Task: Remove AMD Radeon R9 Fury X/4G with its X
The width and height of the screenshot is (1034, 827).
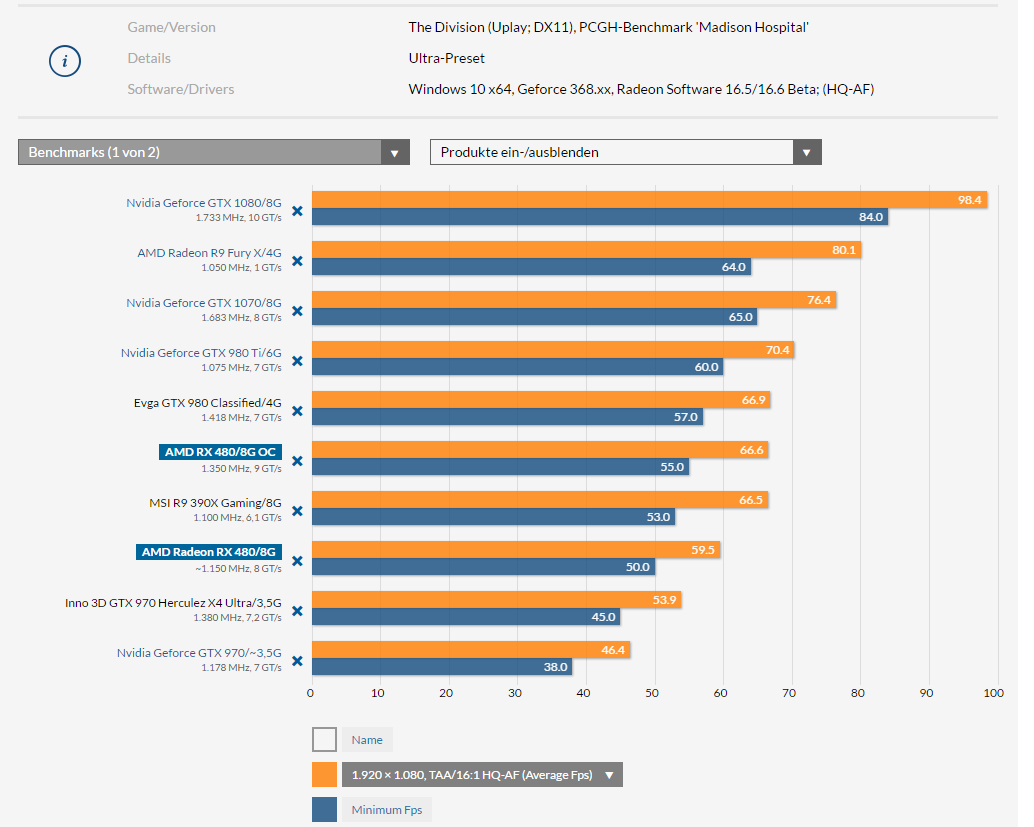Action: 297,261
